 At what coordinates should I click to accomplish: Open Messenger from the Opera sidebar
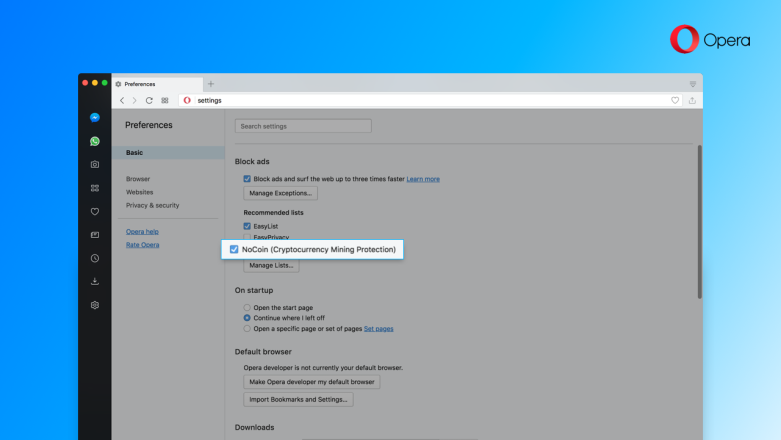click(x=95, y=118)
